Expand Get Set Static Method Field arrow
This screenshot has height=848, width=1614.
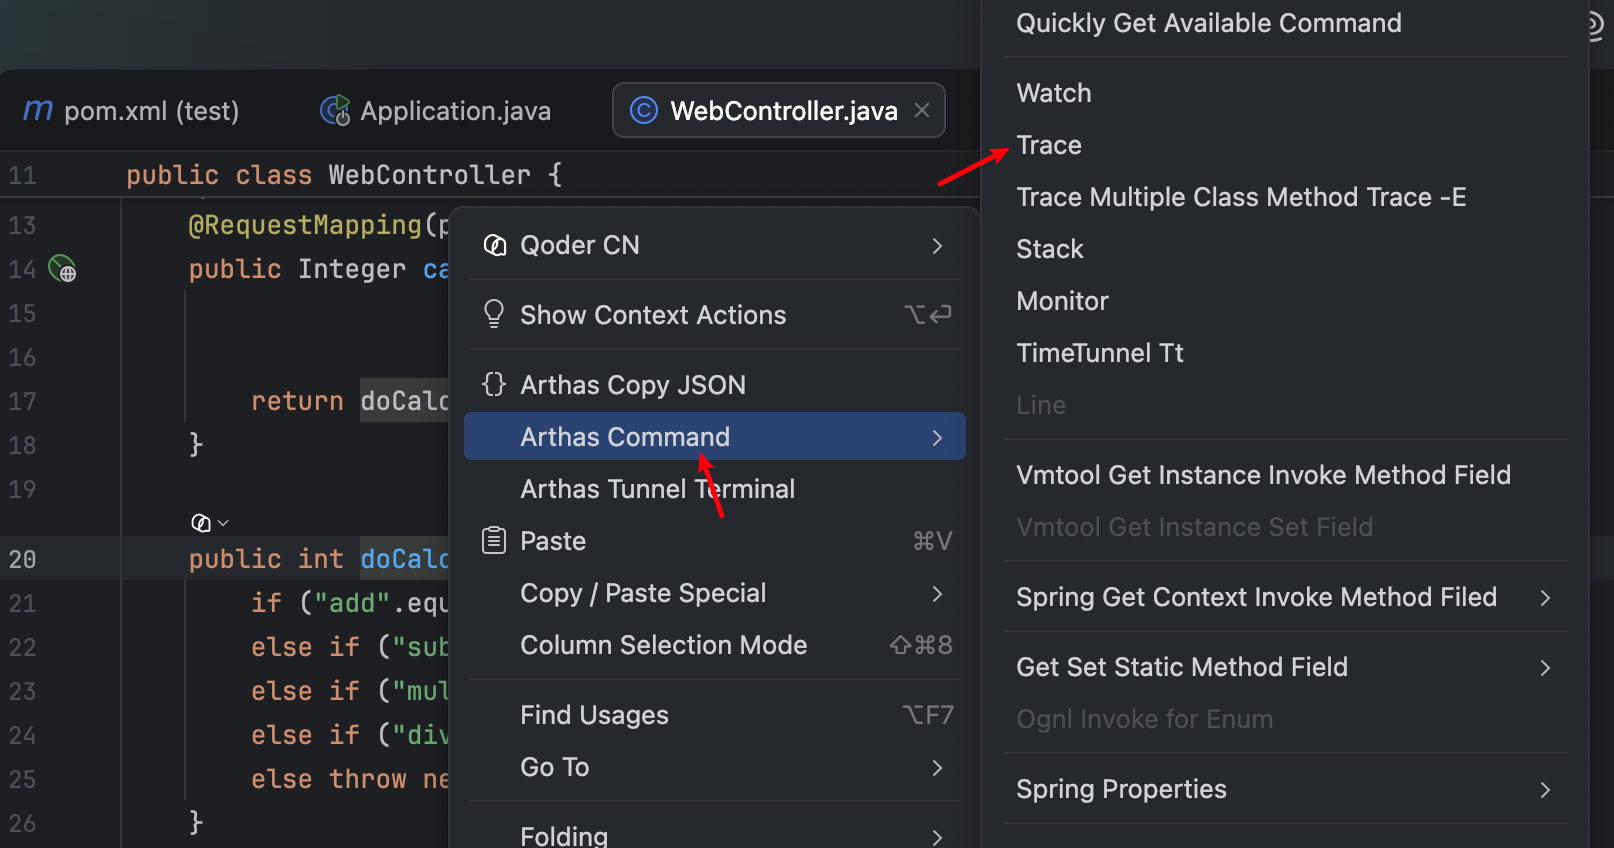[x=1545, y=668]
